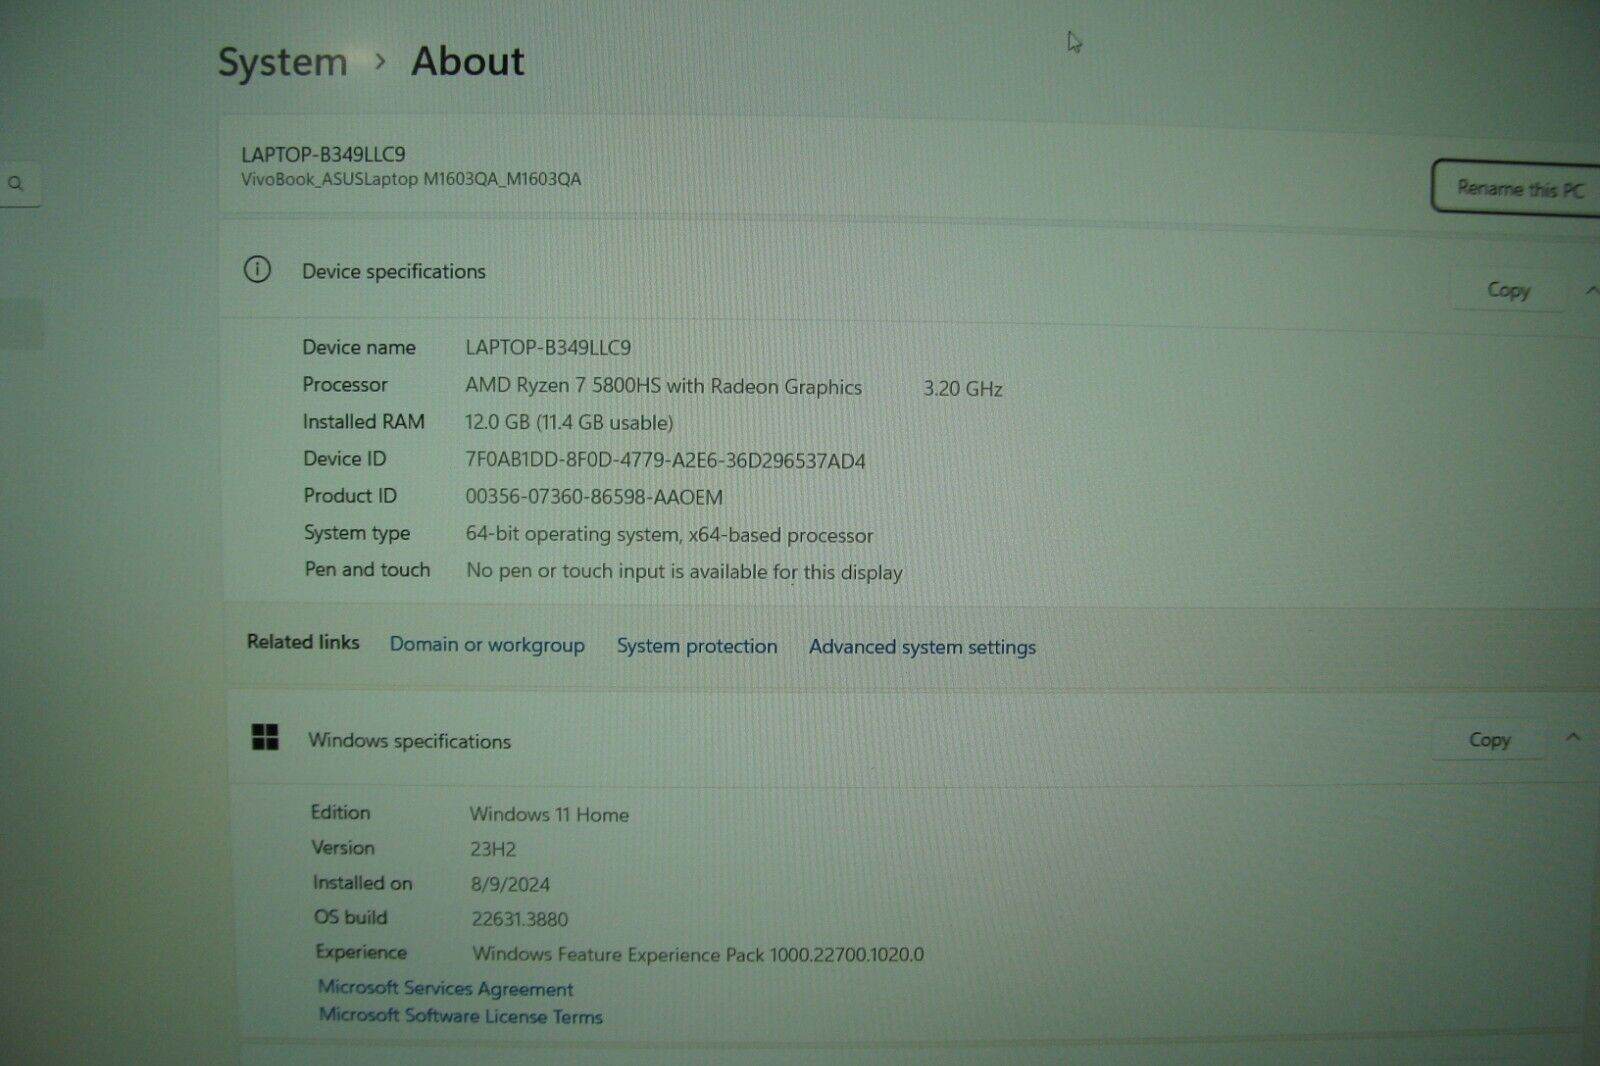Click the Device specifications header text
The height and width of the screenshot is (1066, 1600).
coord(393,271)
